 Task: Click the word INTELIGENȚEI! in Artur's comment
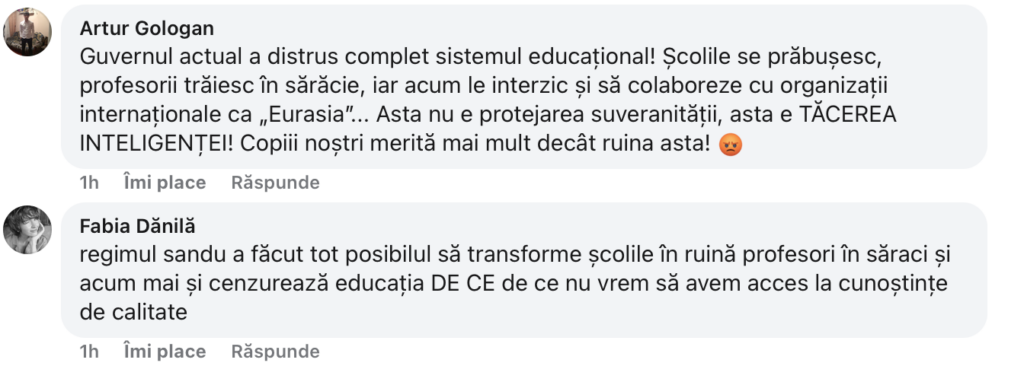(156, 144)
